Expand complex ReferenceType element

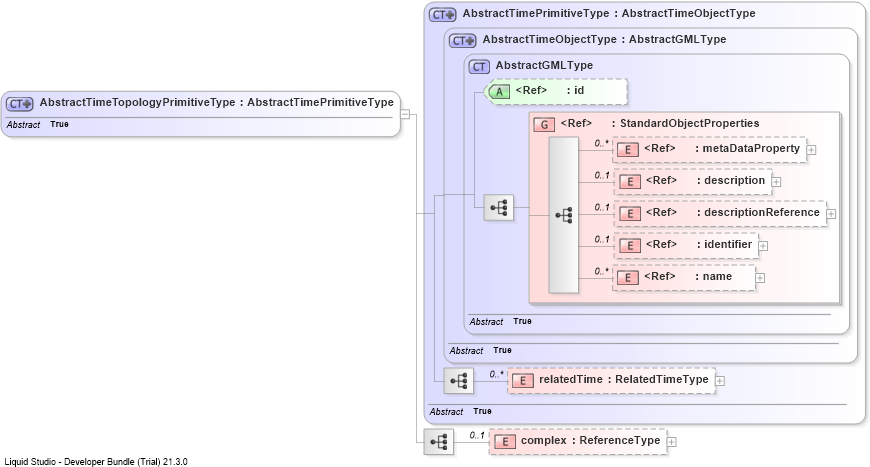click(x=671, y=442)
